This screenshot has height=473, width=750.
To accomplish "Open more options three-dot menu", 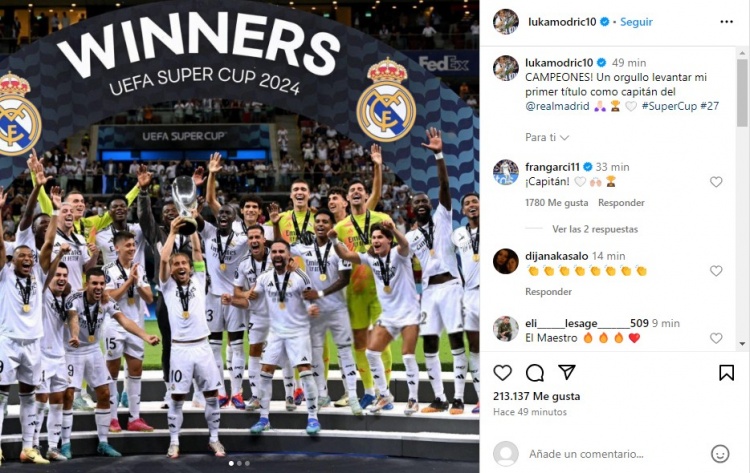I will click(726, 22).
